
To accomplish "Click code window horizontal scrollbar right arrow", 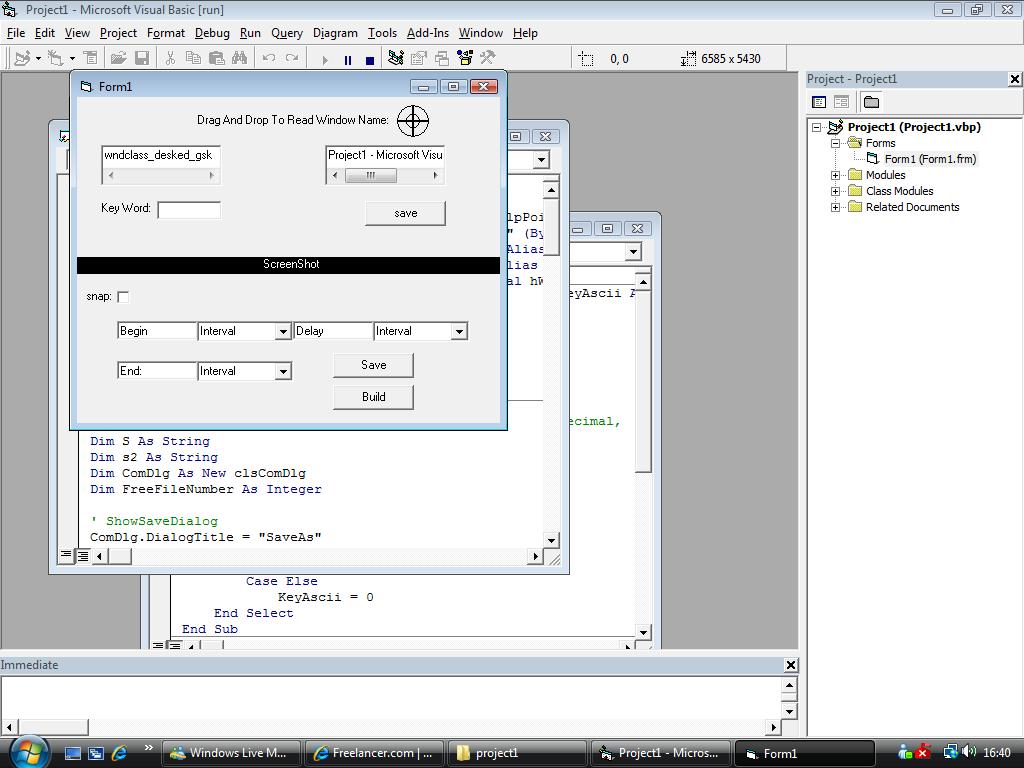I will click(536, 556).
